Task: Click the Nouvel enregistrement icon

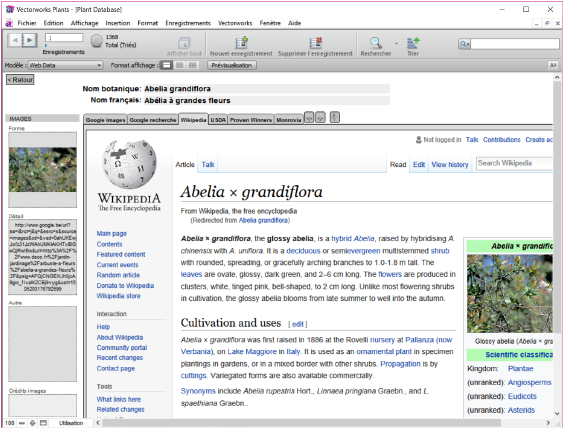Action: [241, 42]
